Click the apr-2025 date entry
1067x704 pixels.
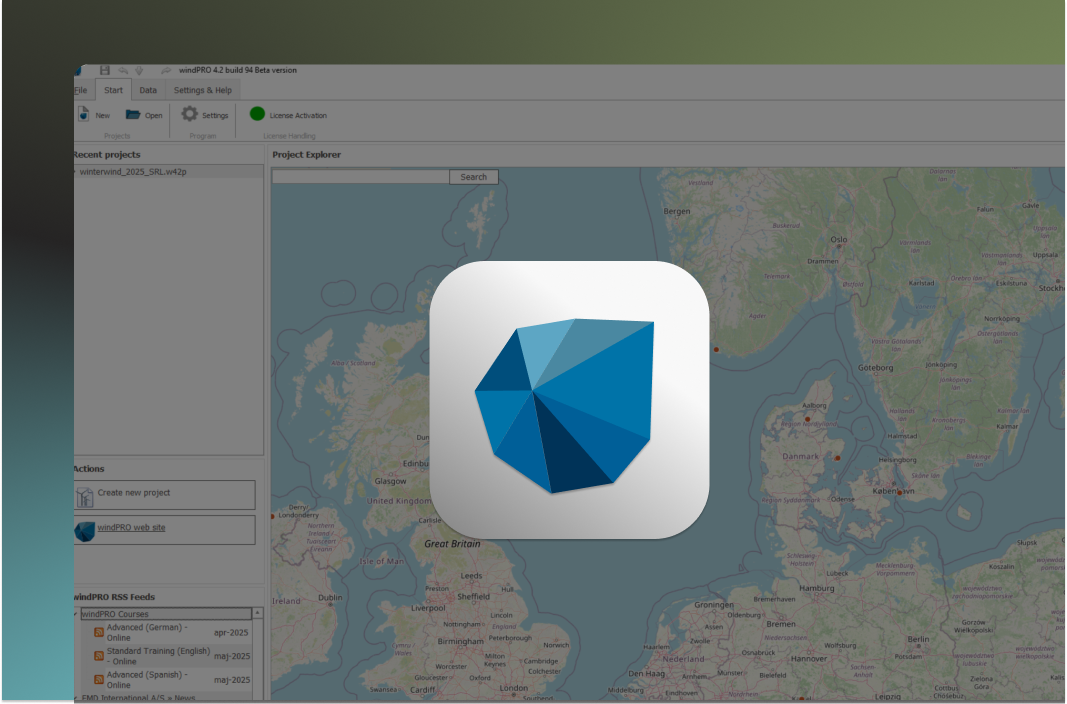pyautogui.click(x=231, y=633)
